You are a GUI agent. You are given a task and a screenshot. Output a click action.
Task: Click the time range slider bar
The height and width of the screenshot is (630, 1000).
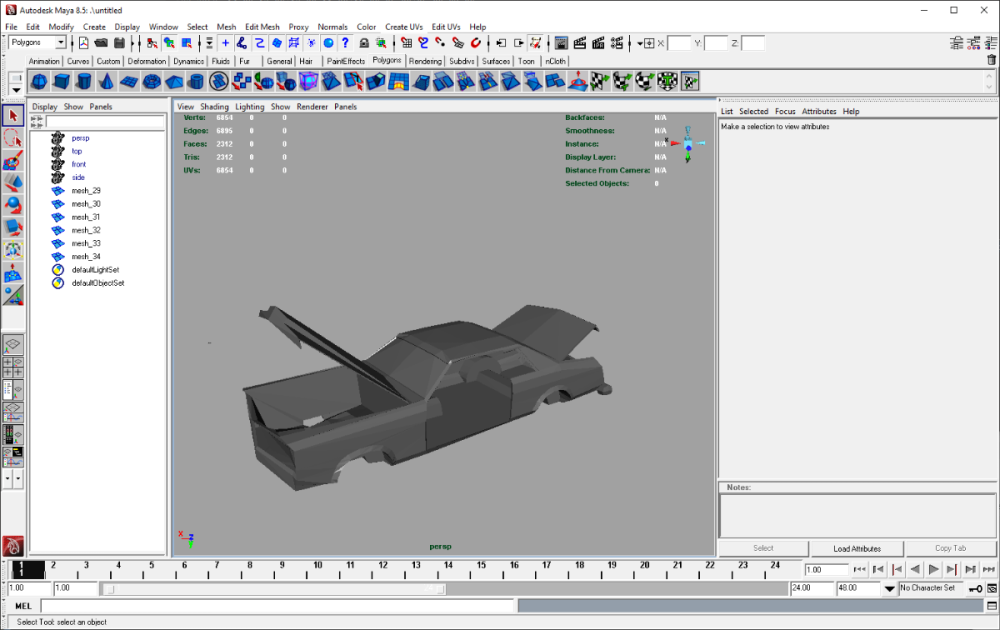(275, 589)
